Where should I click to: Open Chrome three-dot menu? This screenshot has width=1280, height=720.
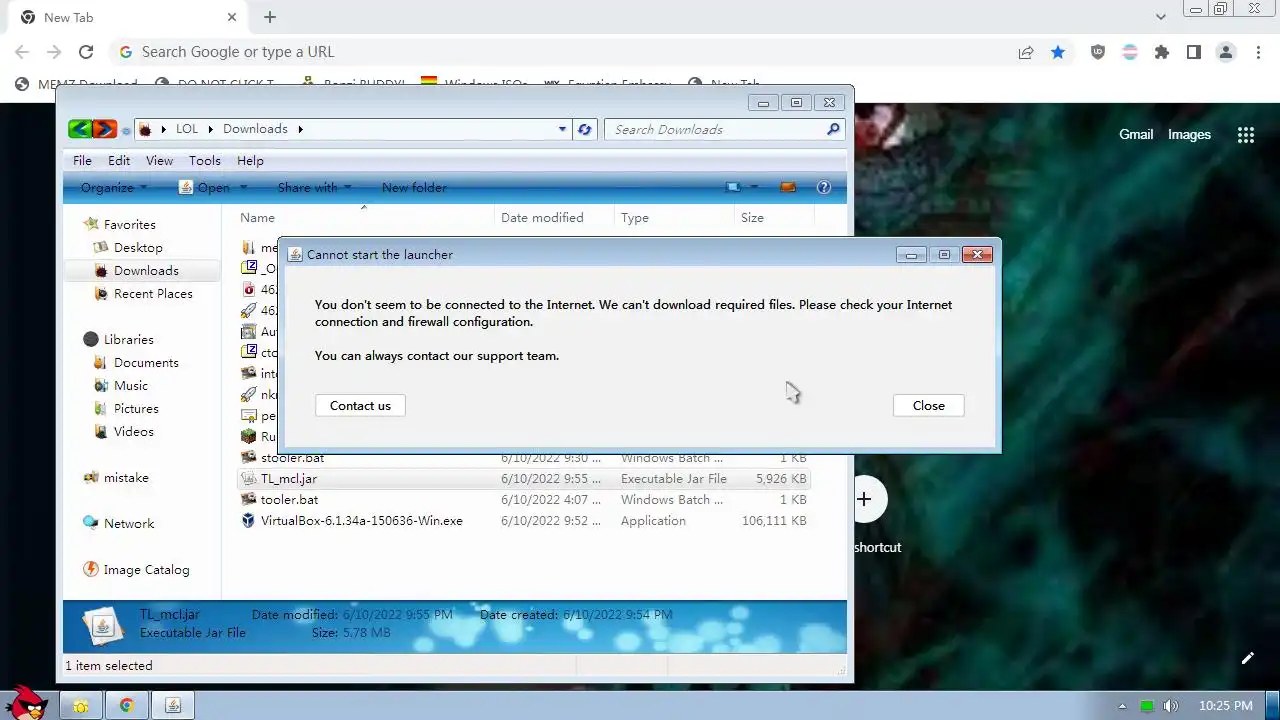tap(1257, 52)
